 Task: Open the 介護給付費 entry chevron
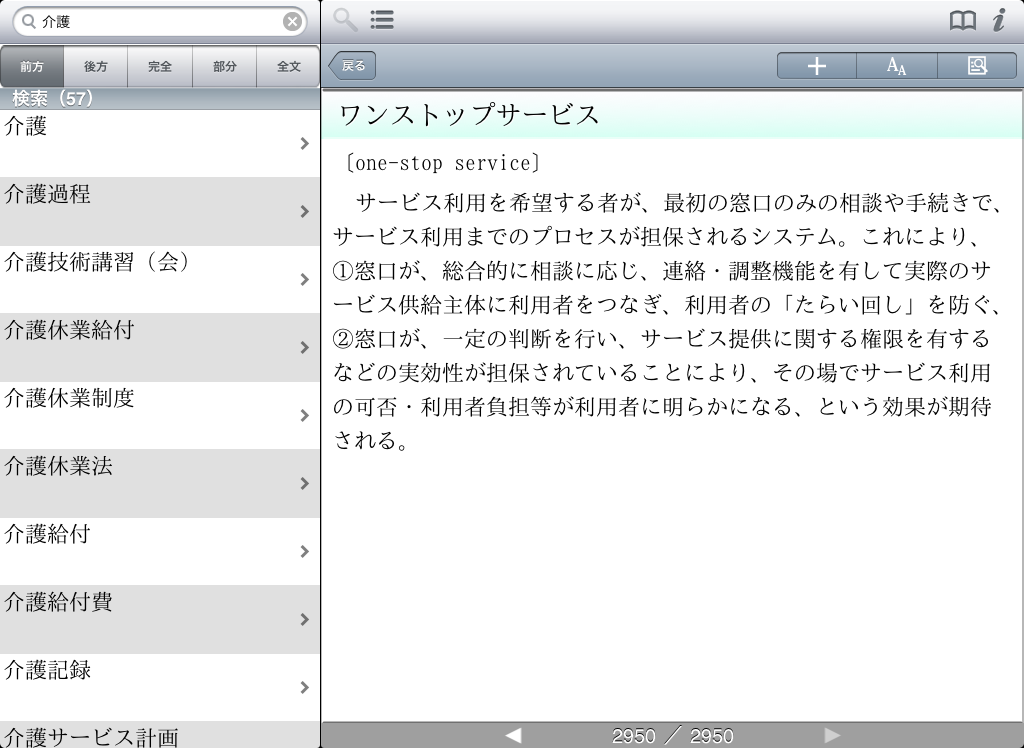click(x=304, y=619)
